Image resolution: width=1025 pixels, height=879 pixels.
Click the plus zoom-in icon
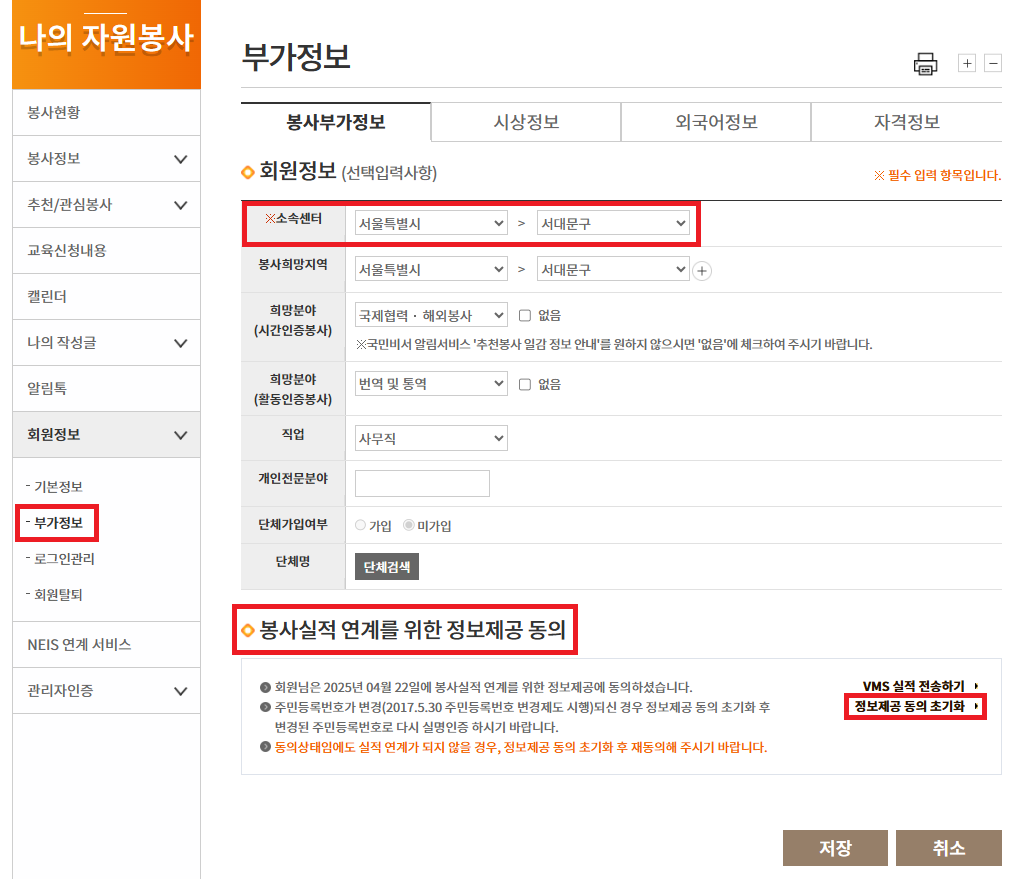(x=967, y=63)
